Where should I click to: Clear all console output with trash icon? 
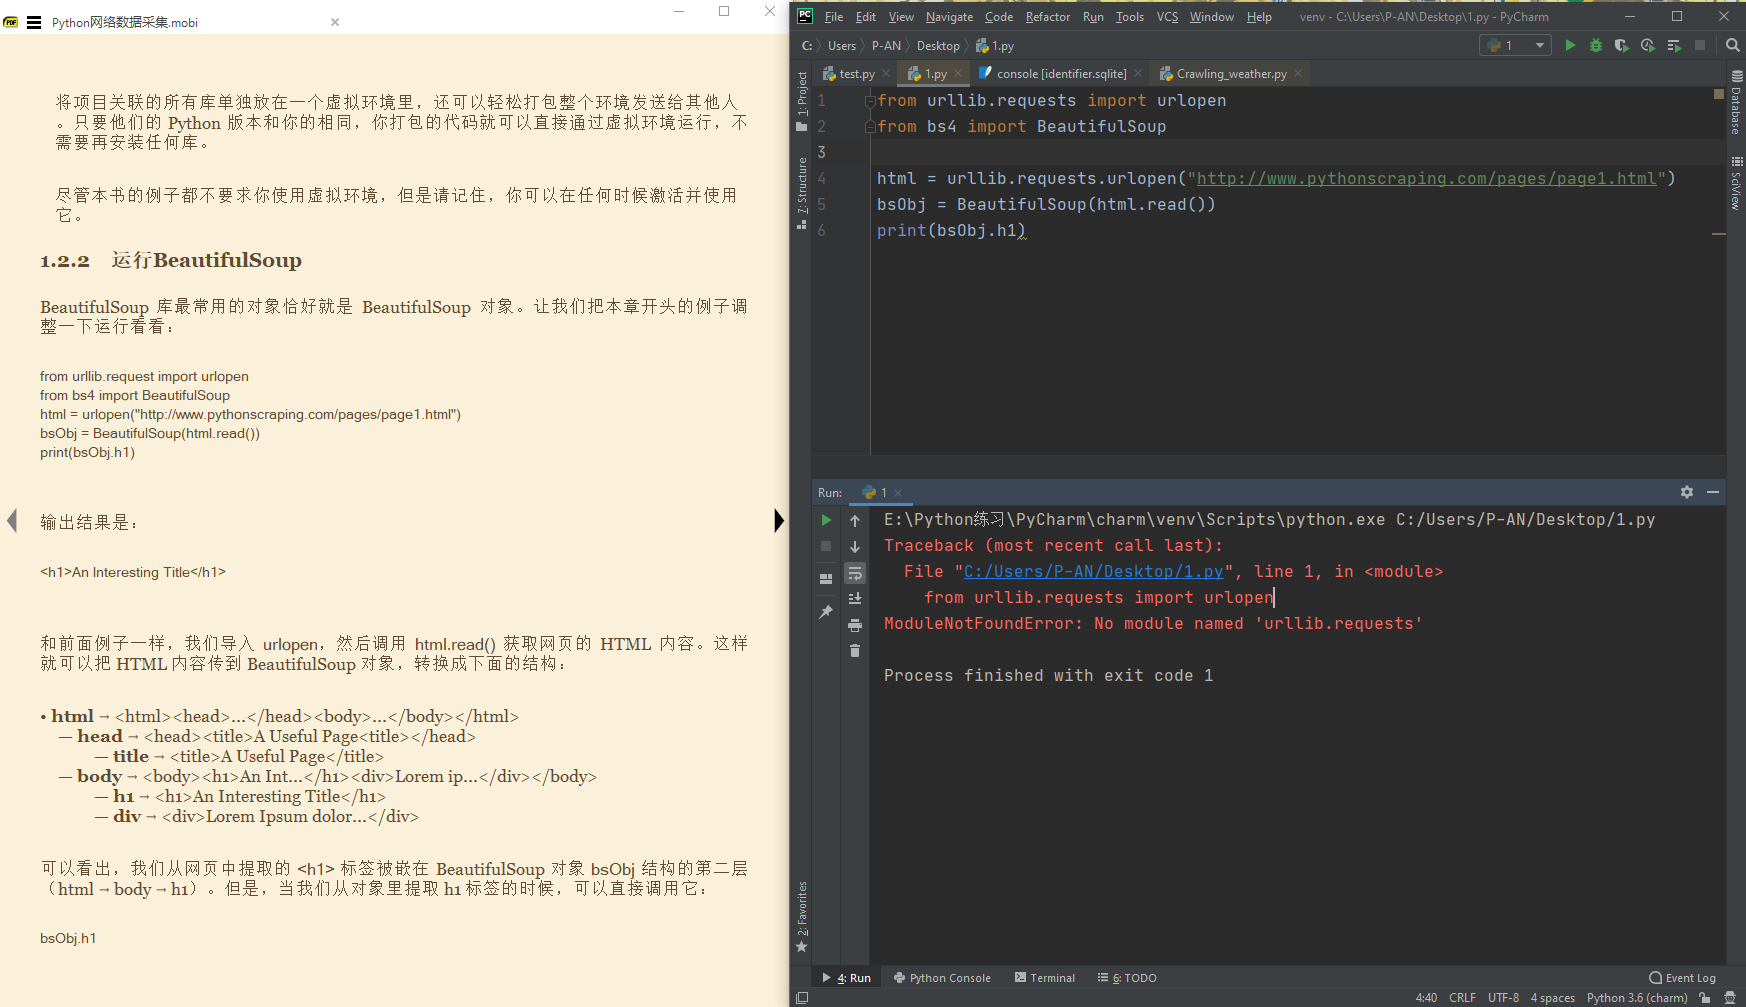coord(855,651)
